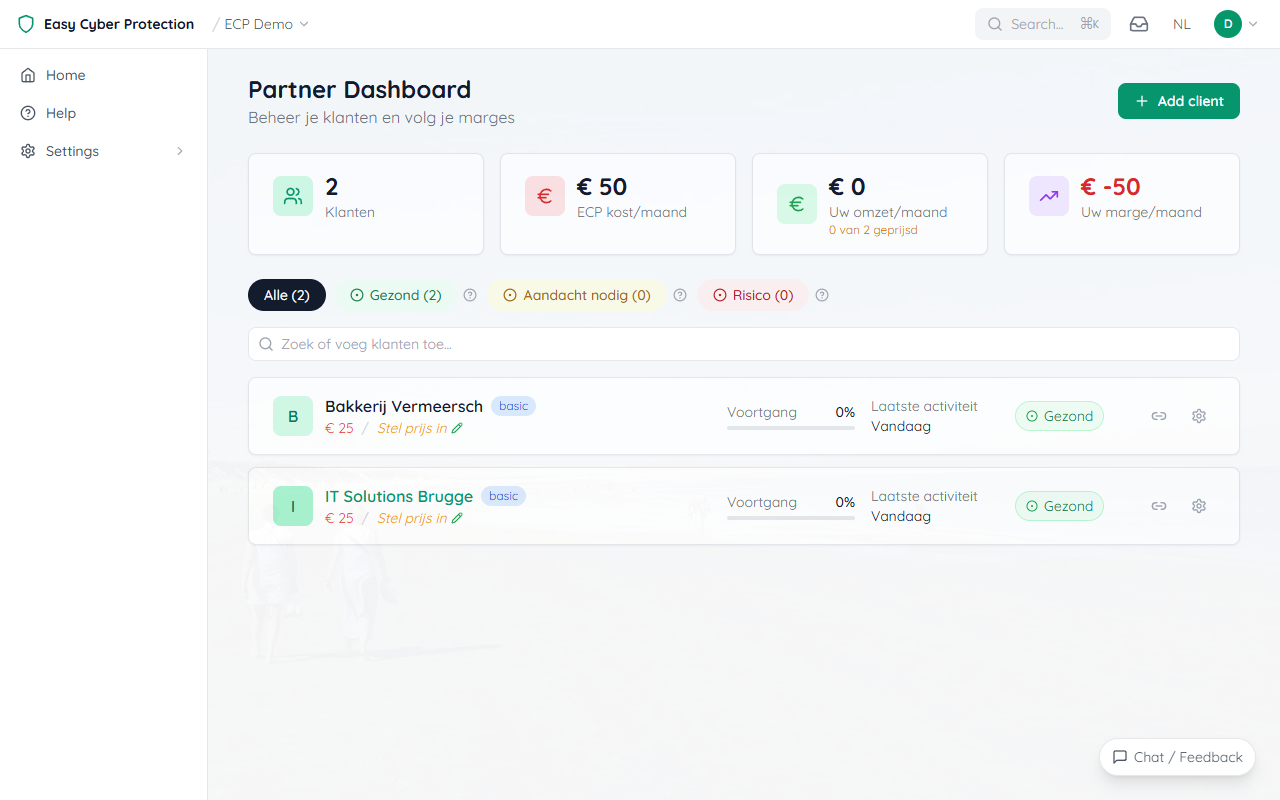
Task: Select the Alle (2) filter tab
Action: (287, 295)
